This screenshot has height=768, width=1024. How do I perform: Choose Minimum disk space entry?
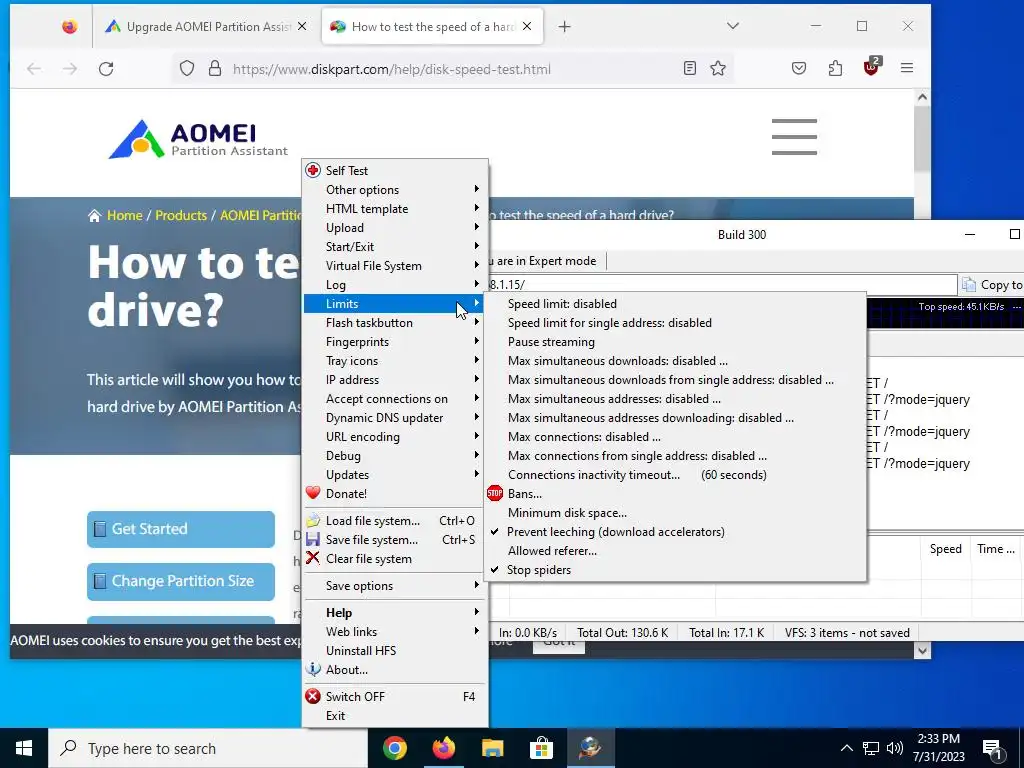675,513
